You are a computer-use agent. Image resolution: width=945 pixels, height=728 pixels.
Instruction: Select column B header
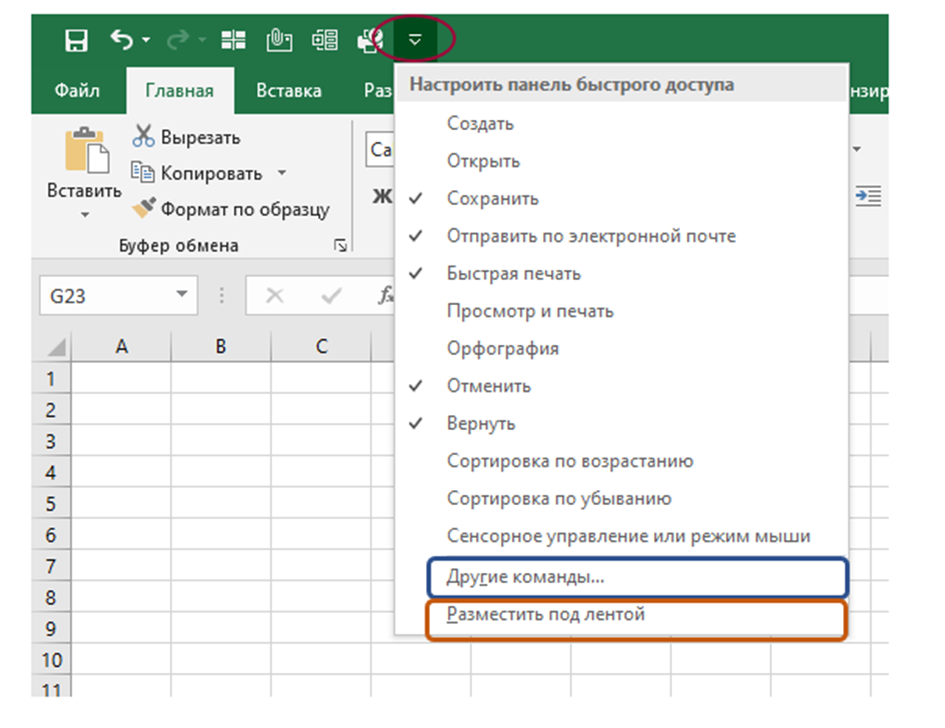tap(221, 347)
